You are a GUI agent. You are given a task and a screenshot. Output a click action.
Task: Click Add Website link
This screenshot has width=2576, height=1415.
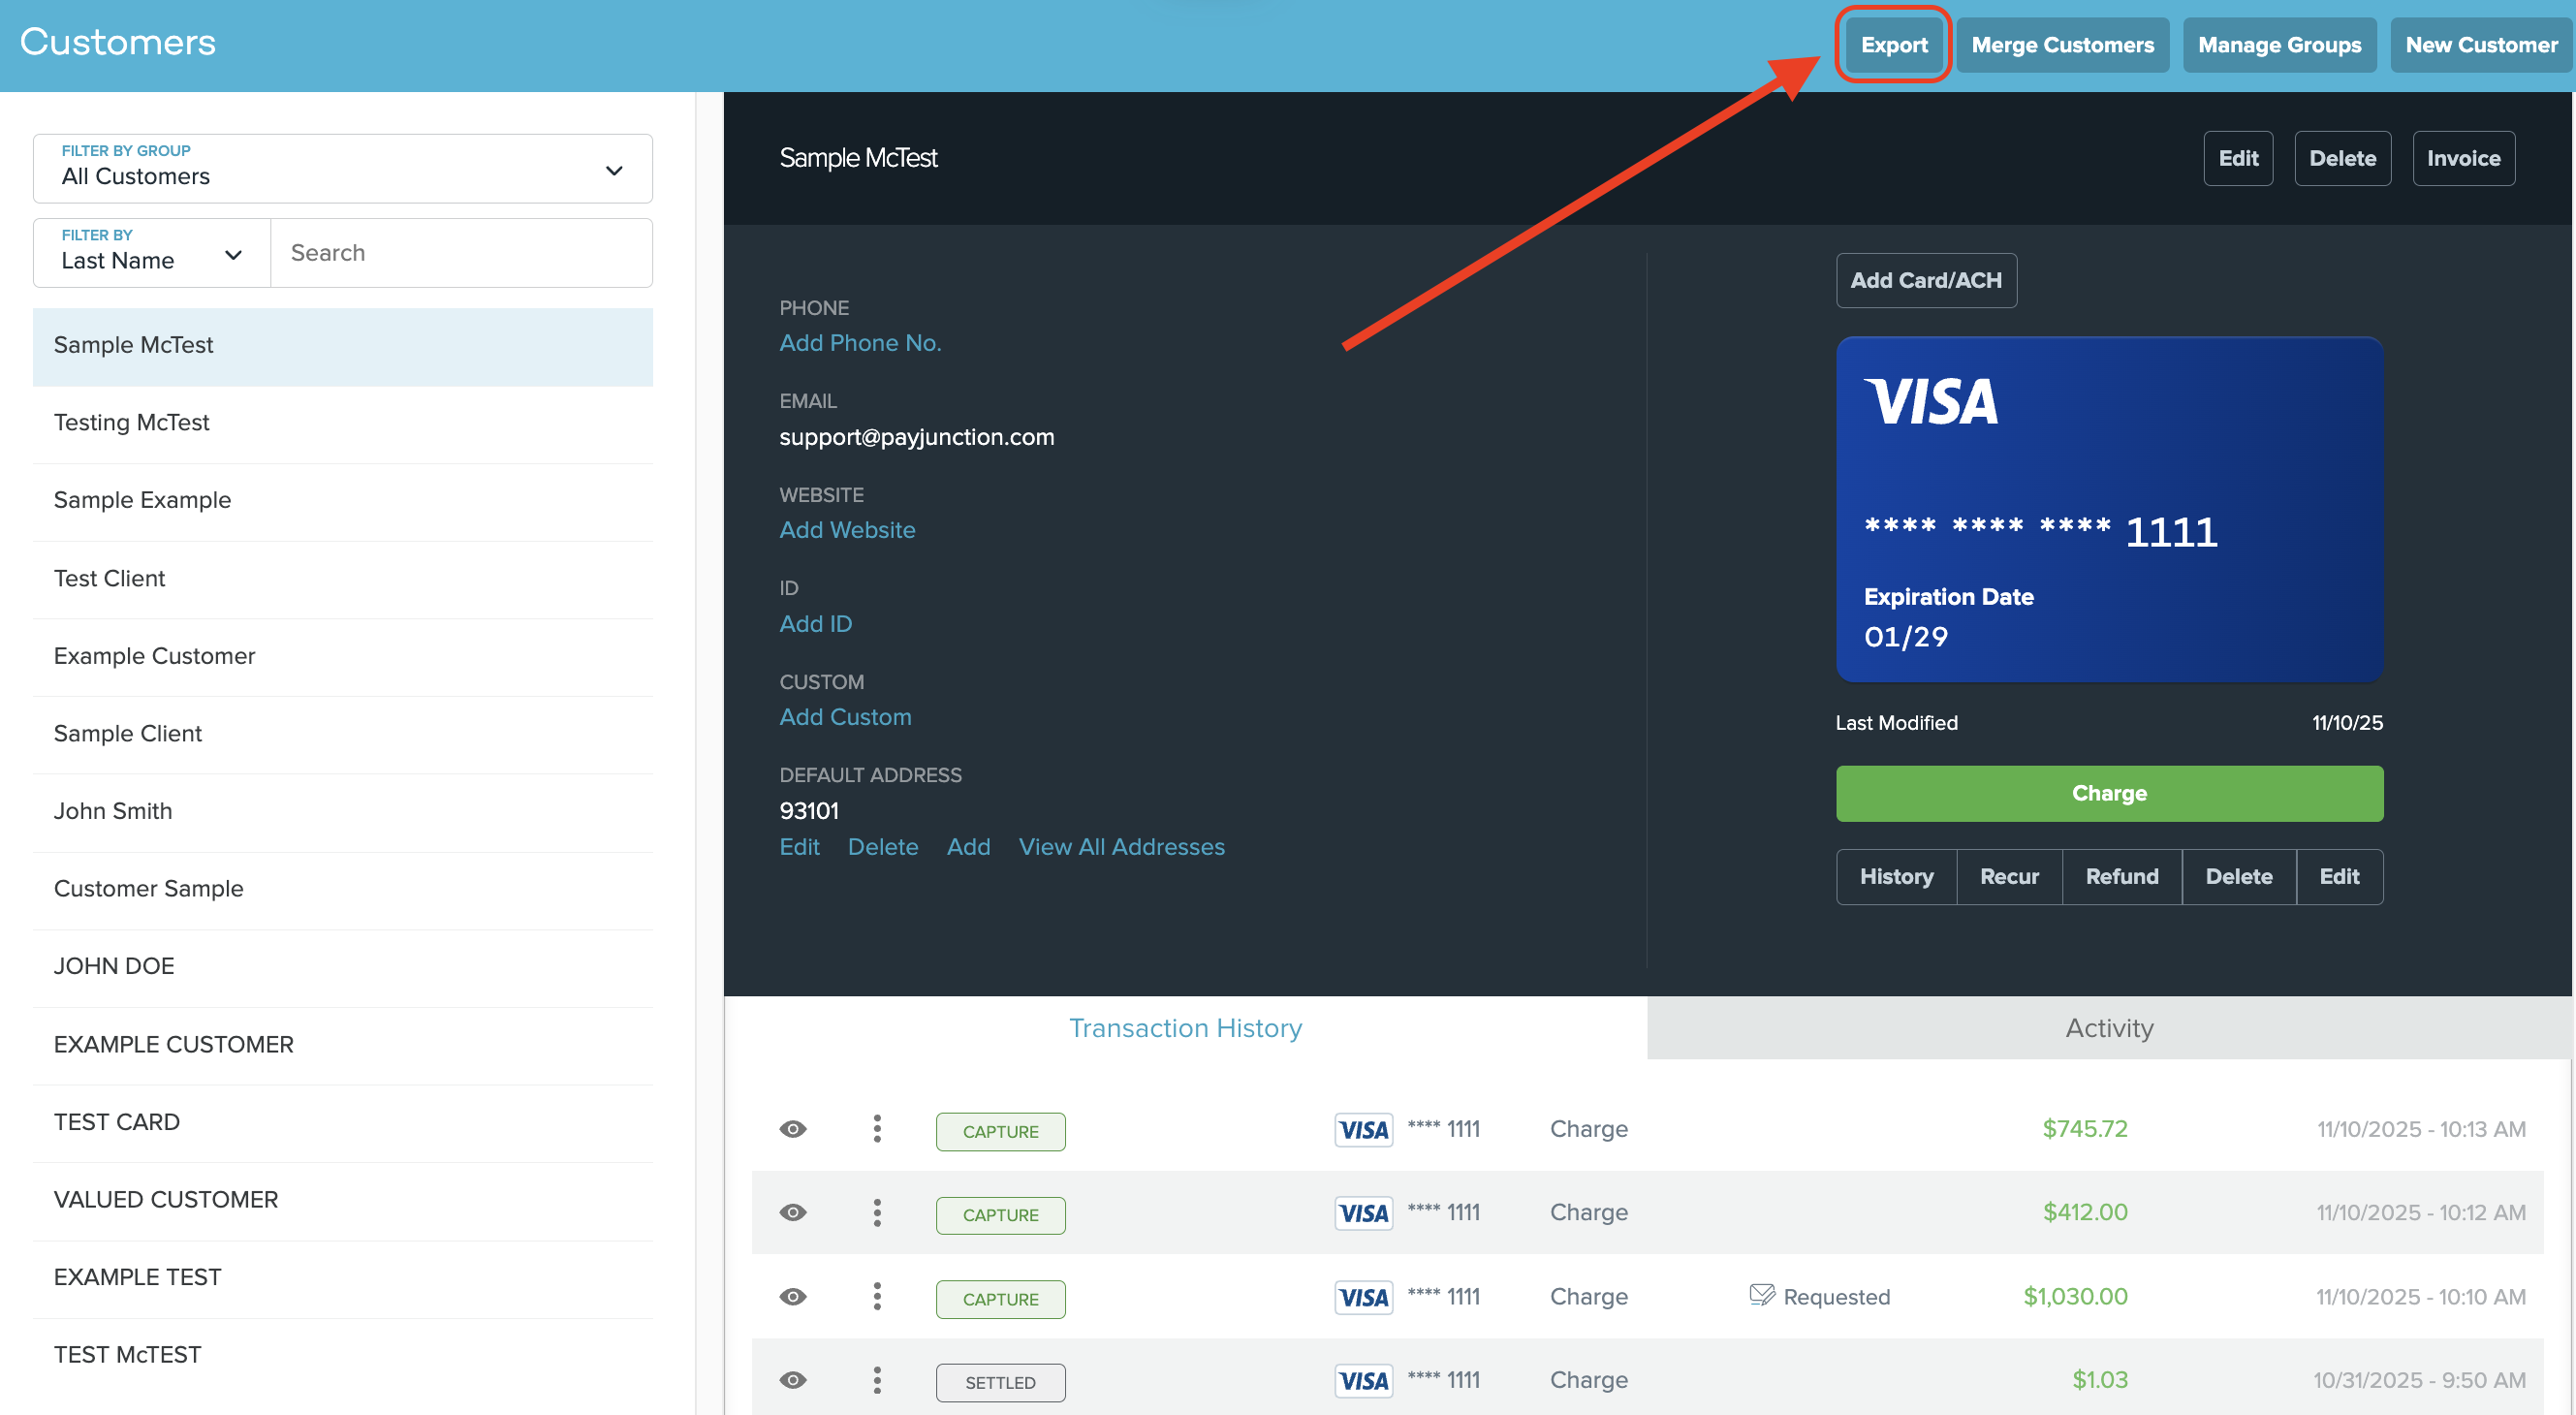point(847,530)
